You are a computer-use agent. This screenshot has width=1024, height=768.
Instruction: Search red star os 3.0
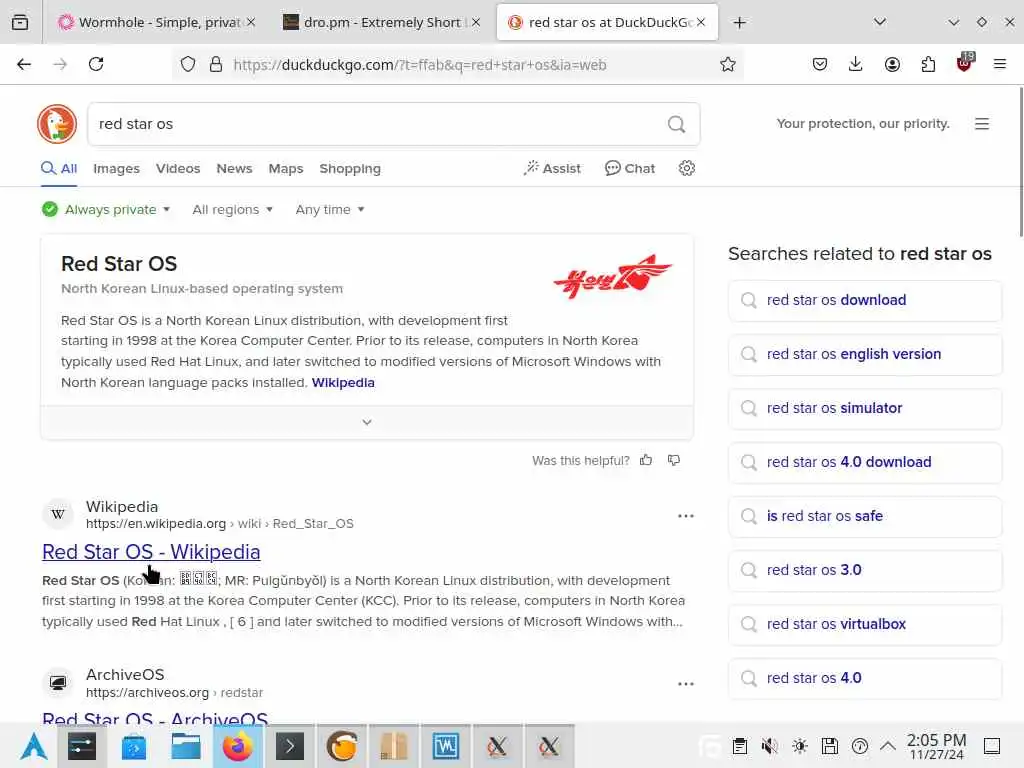click(x=865, y=571)
